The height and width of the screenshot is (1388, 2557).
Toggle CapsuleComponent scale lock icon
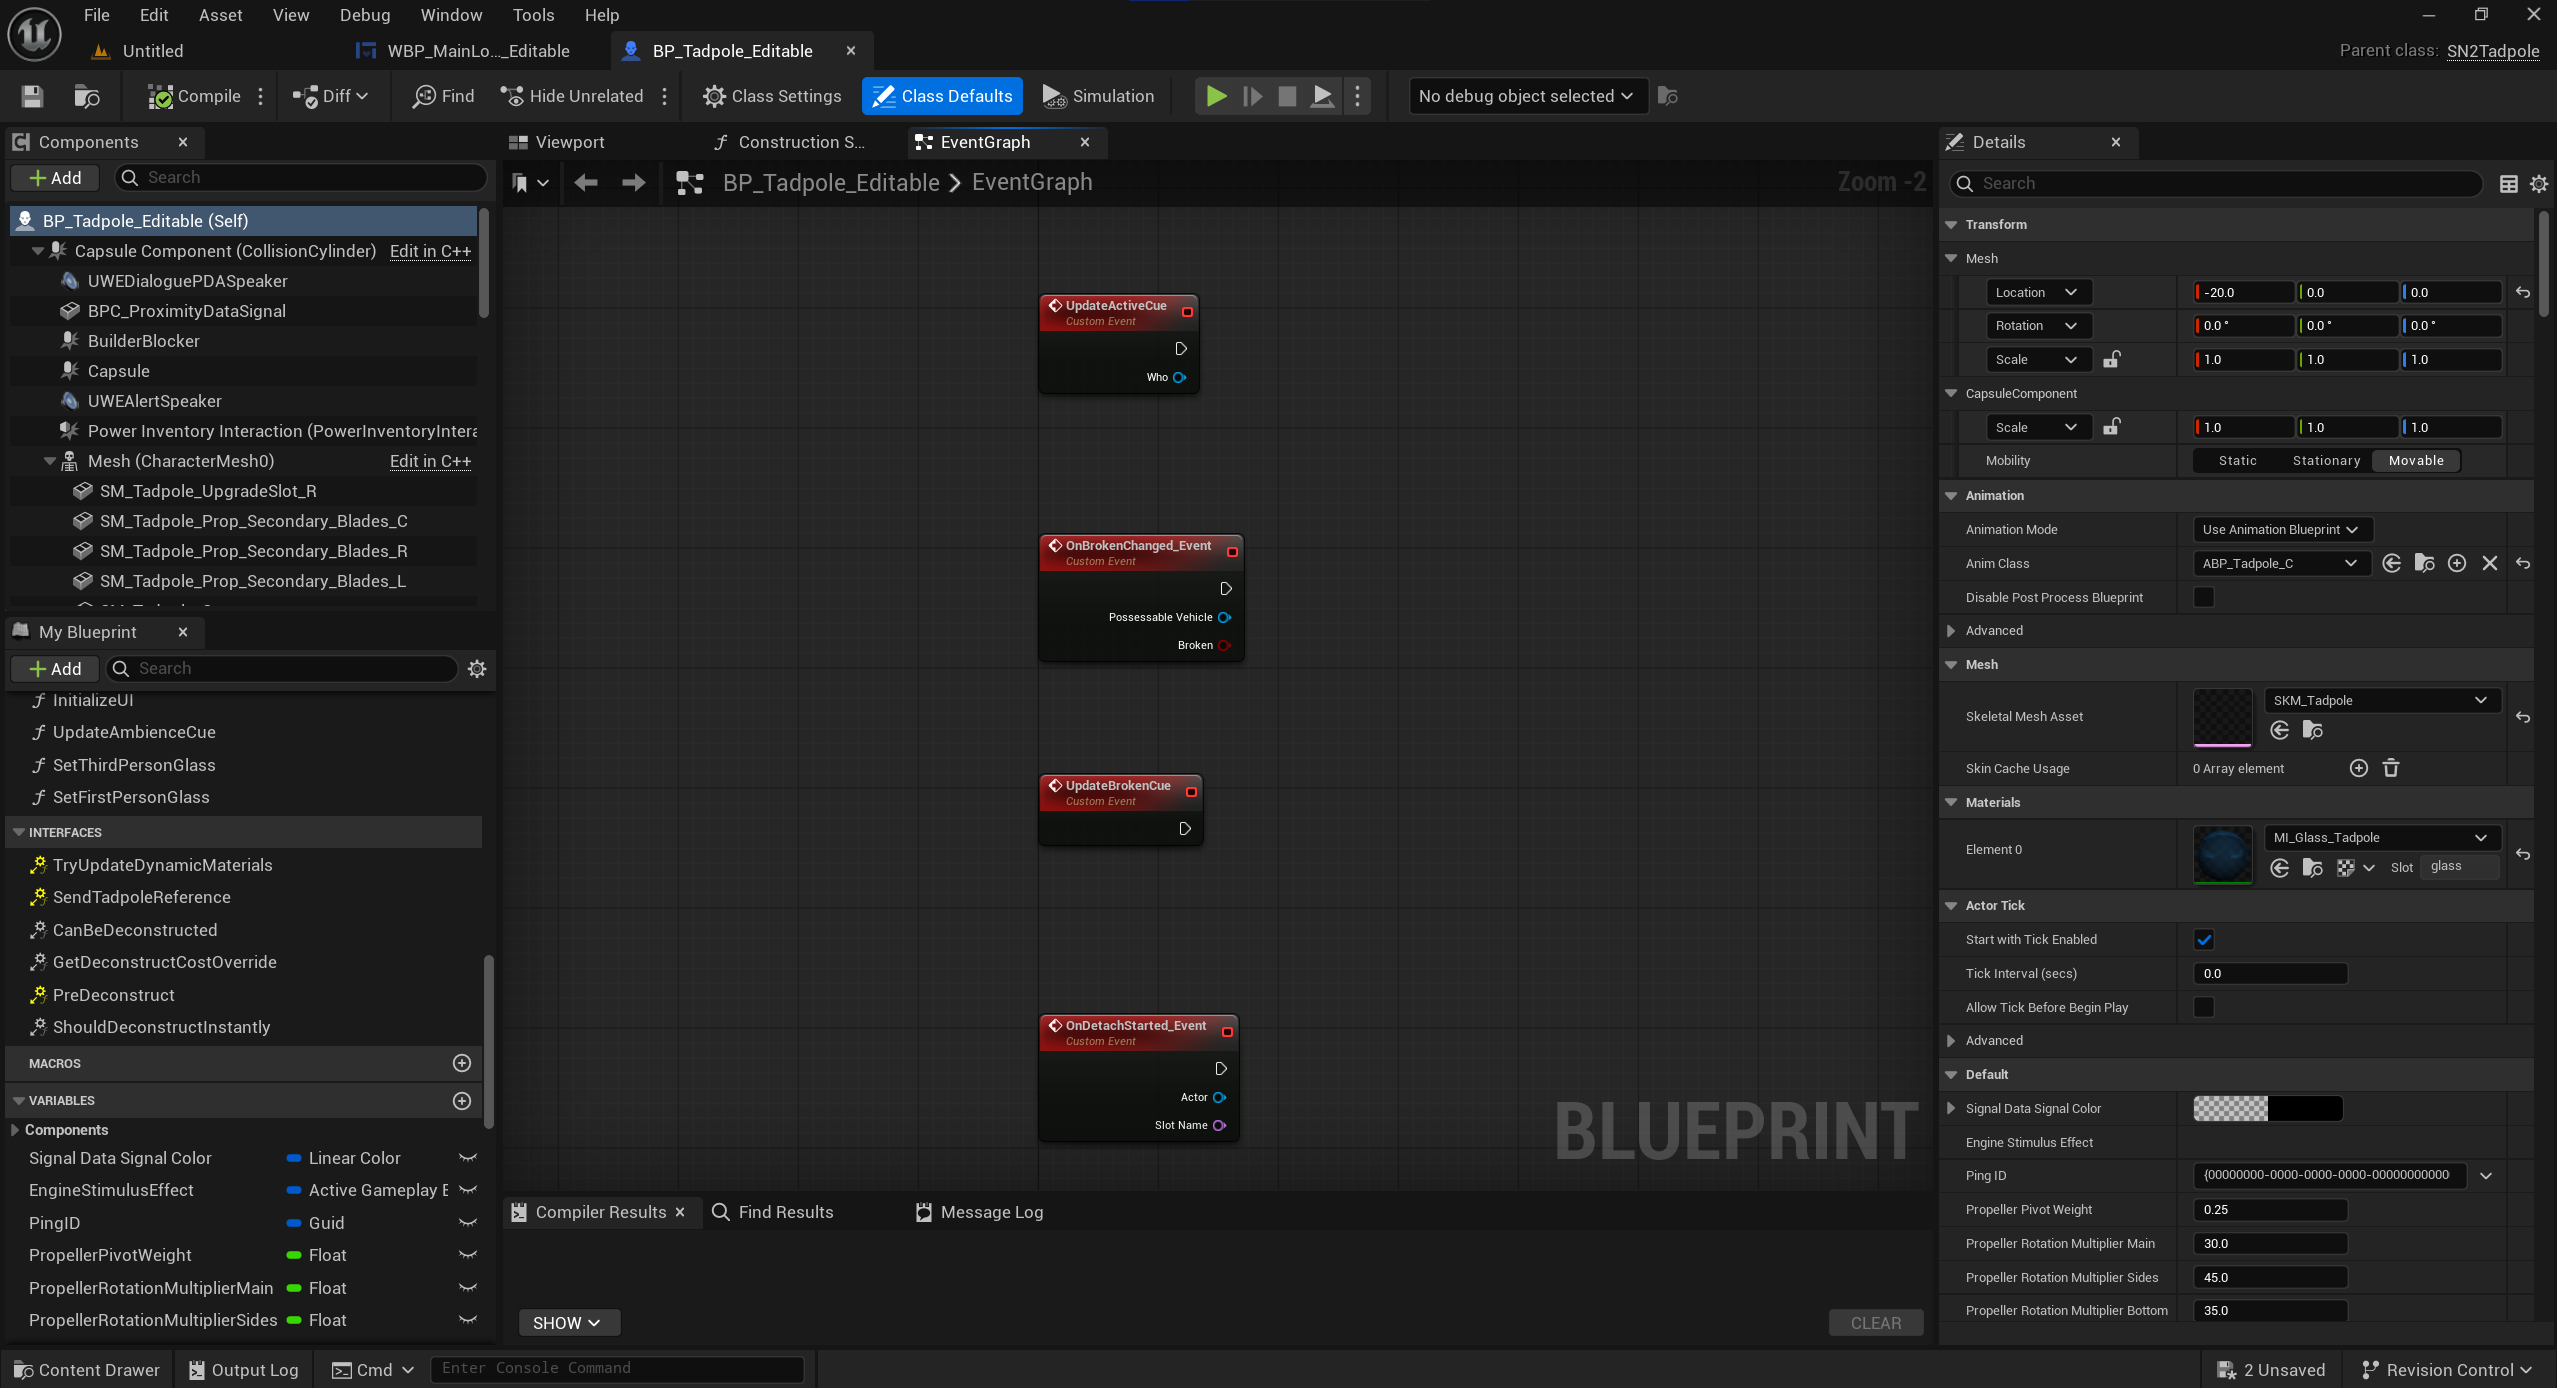[2111, 427]
